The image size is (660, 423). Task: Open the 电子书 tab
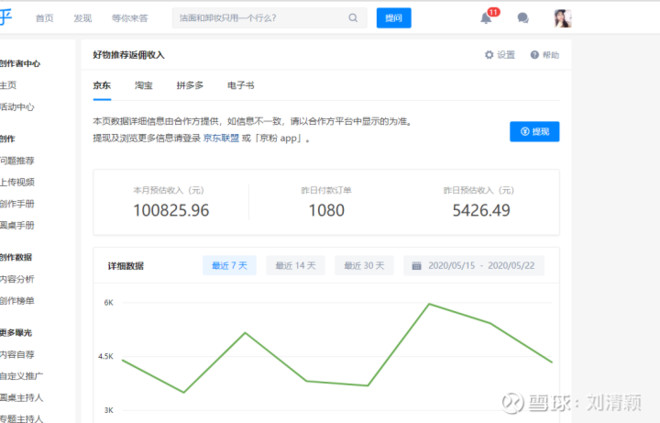pyautogui.click(x=241, y=87)
